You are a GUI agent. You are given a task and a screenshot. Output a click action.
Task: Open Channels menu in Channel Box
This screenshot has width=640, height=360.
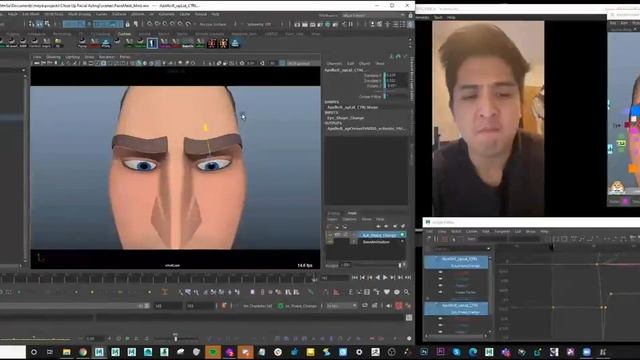(334, 64)
